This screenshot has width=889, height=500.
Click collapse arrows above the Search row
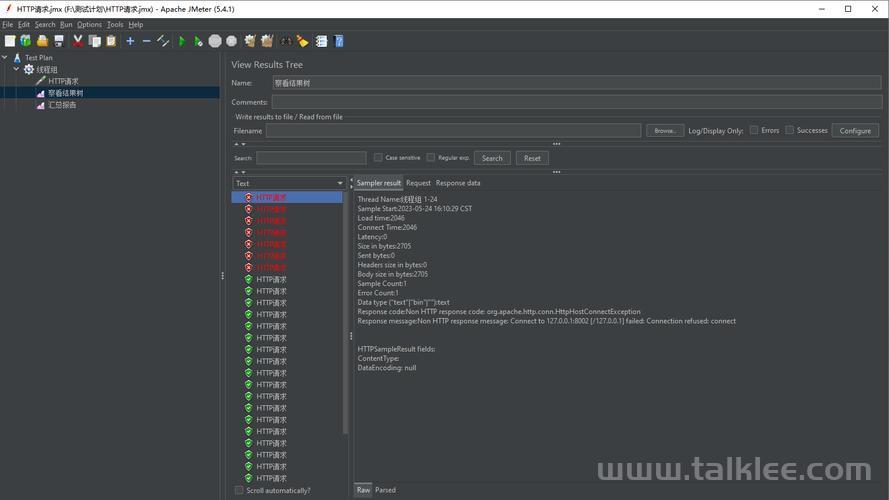click(x=240, y=144)
